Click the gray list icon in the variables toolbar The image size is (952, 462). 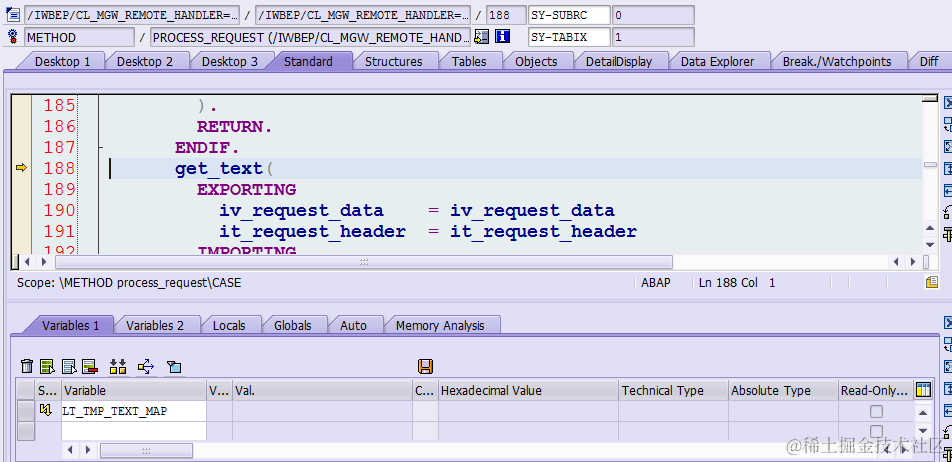(70, 366)
